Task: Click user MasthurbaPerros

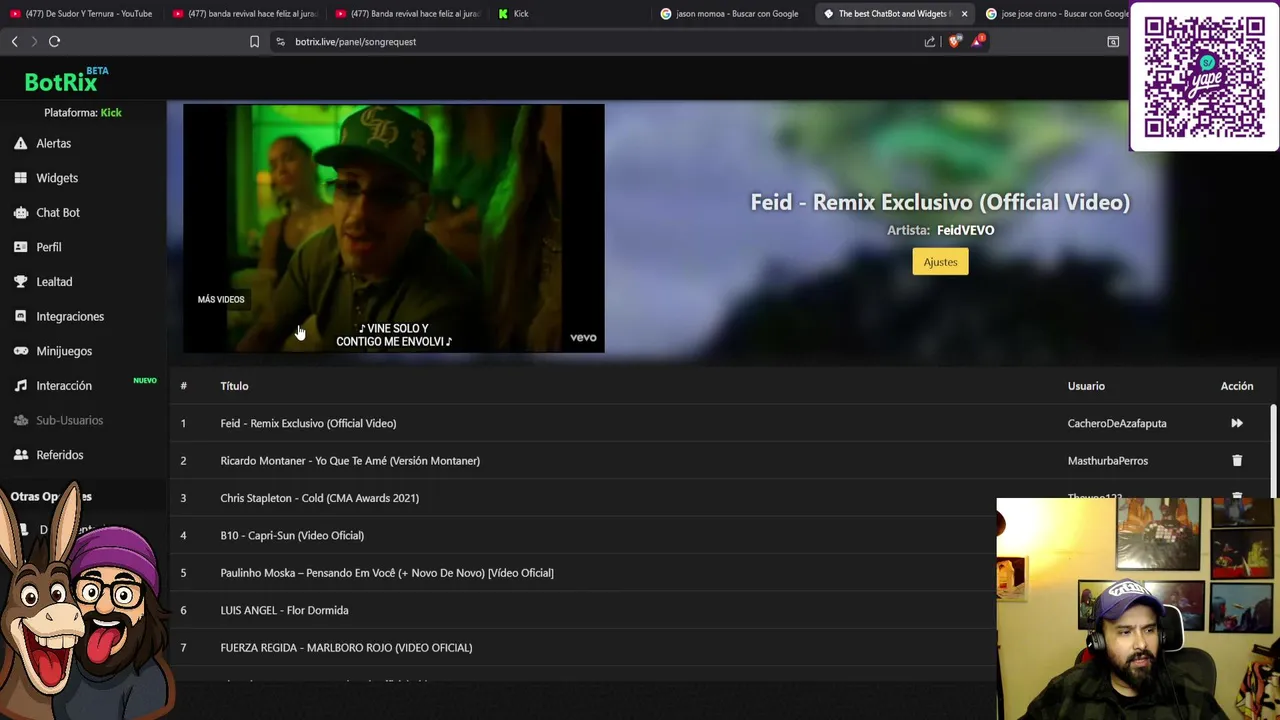Action: coord(1108,461)
